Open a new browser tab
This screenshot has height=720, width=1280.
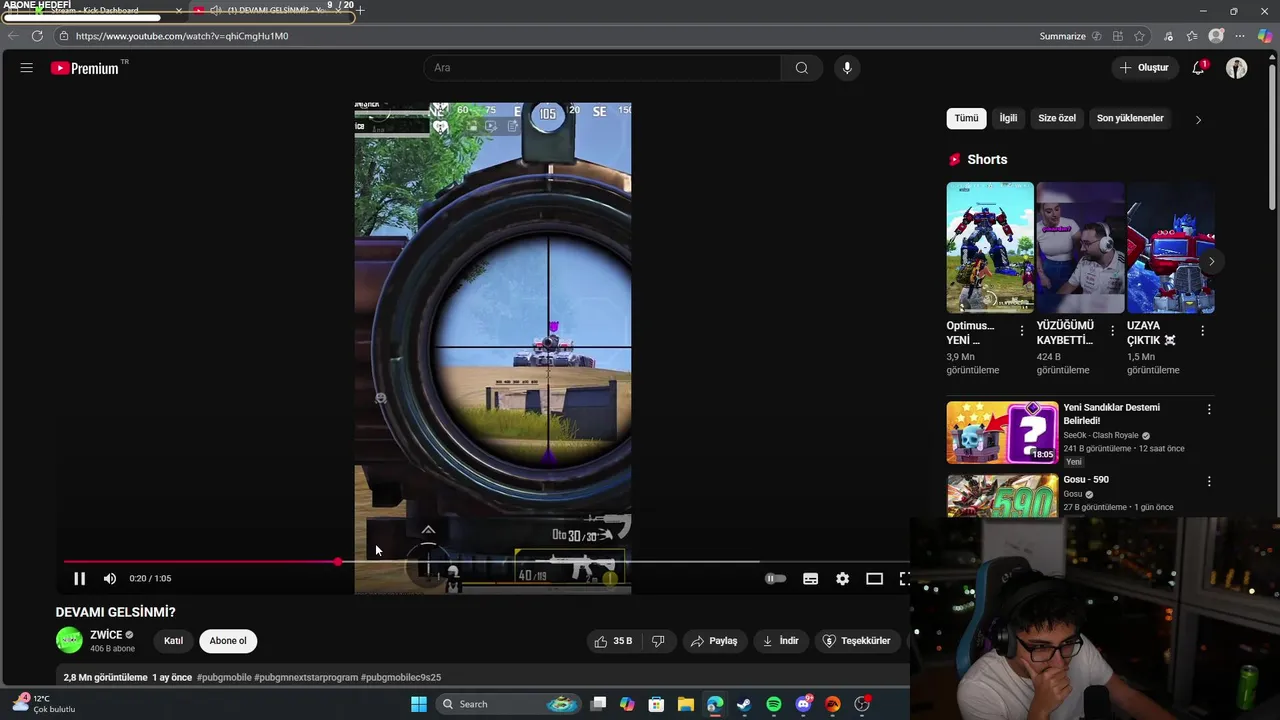point(360,10)
